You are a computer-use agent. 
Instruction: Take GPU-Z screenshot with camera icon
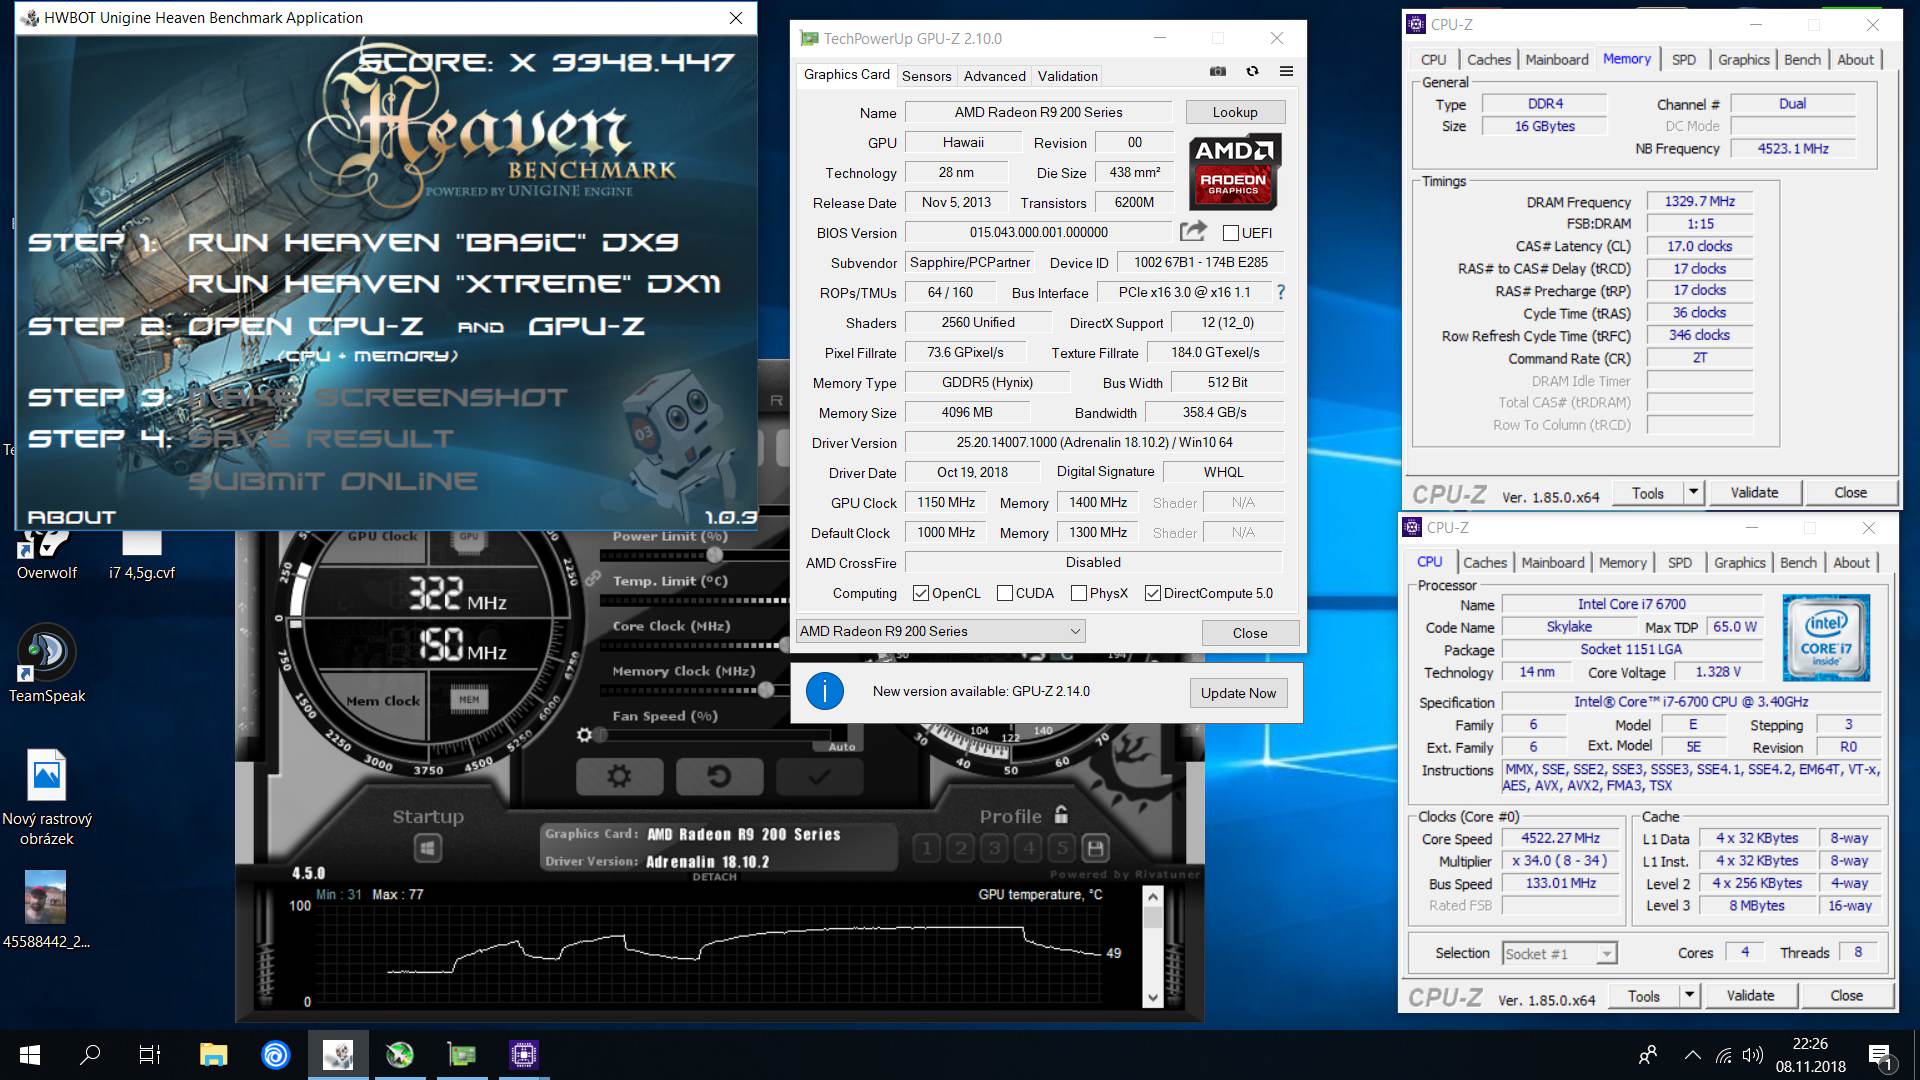tap(1218, 72)
